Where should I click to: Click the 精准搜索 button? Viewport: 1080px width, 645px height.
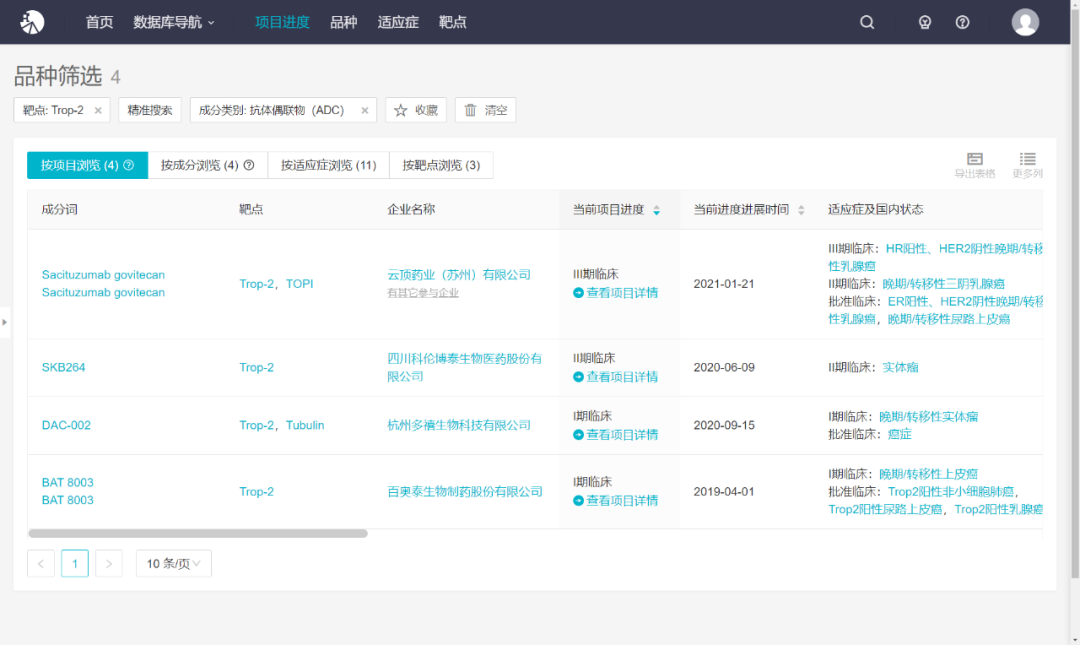149,110
